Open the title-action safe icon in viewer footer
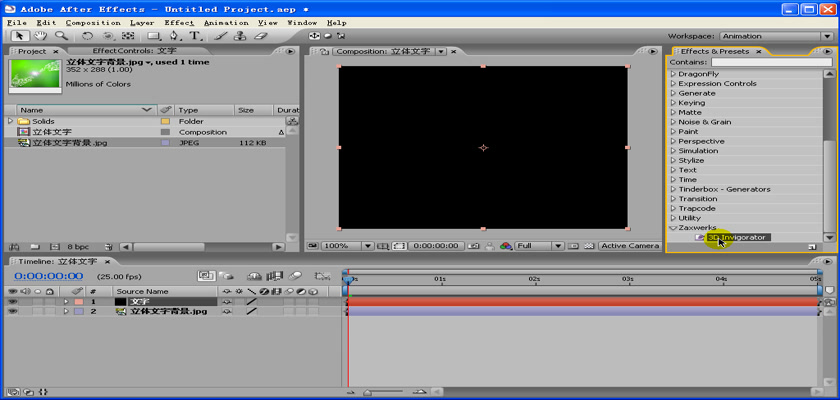840x400 pixels. click(382, 246)
